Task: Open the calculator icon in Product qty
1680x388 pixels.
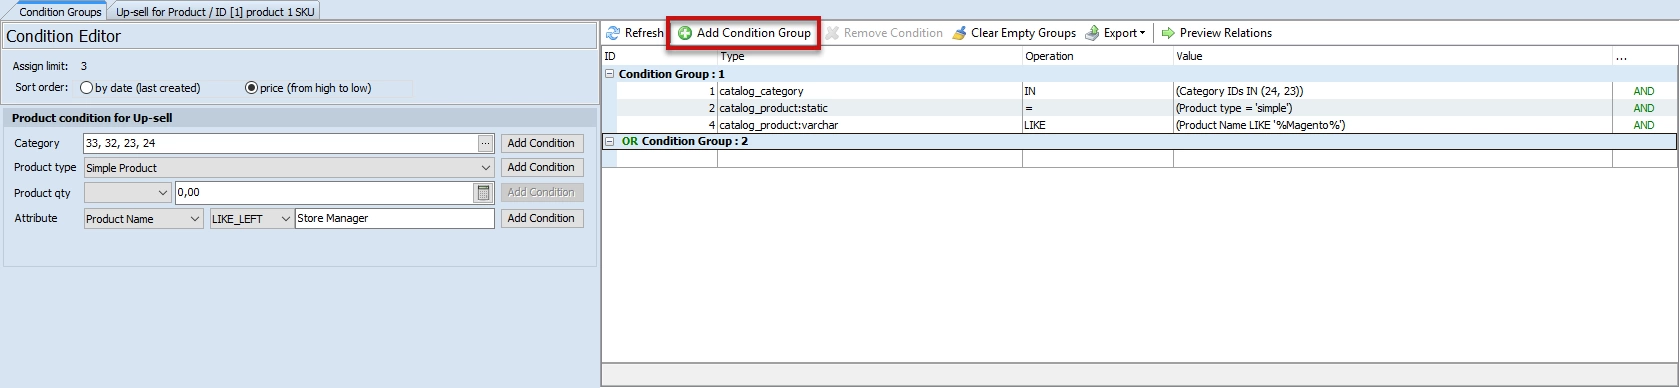Action: (484, 192)
